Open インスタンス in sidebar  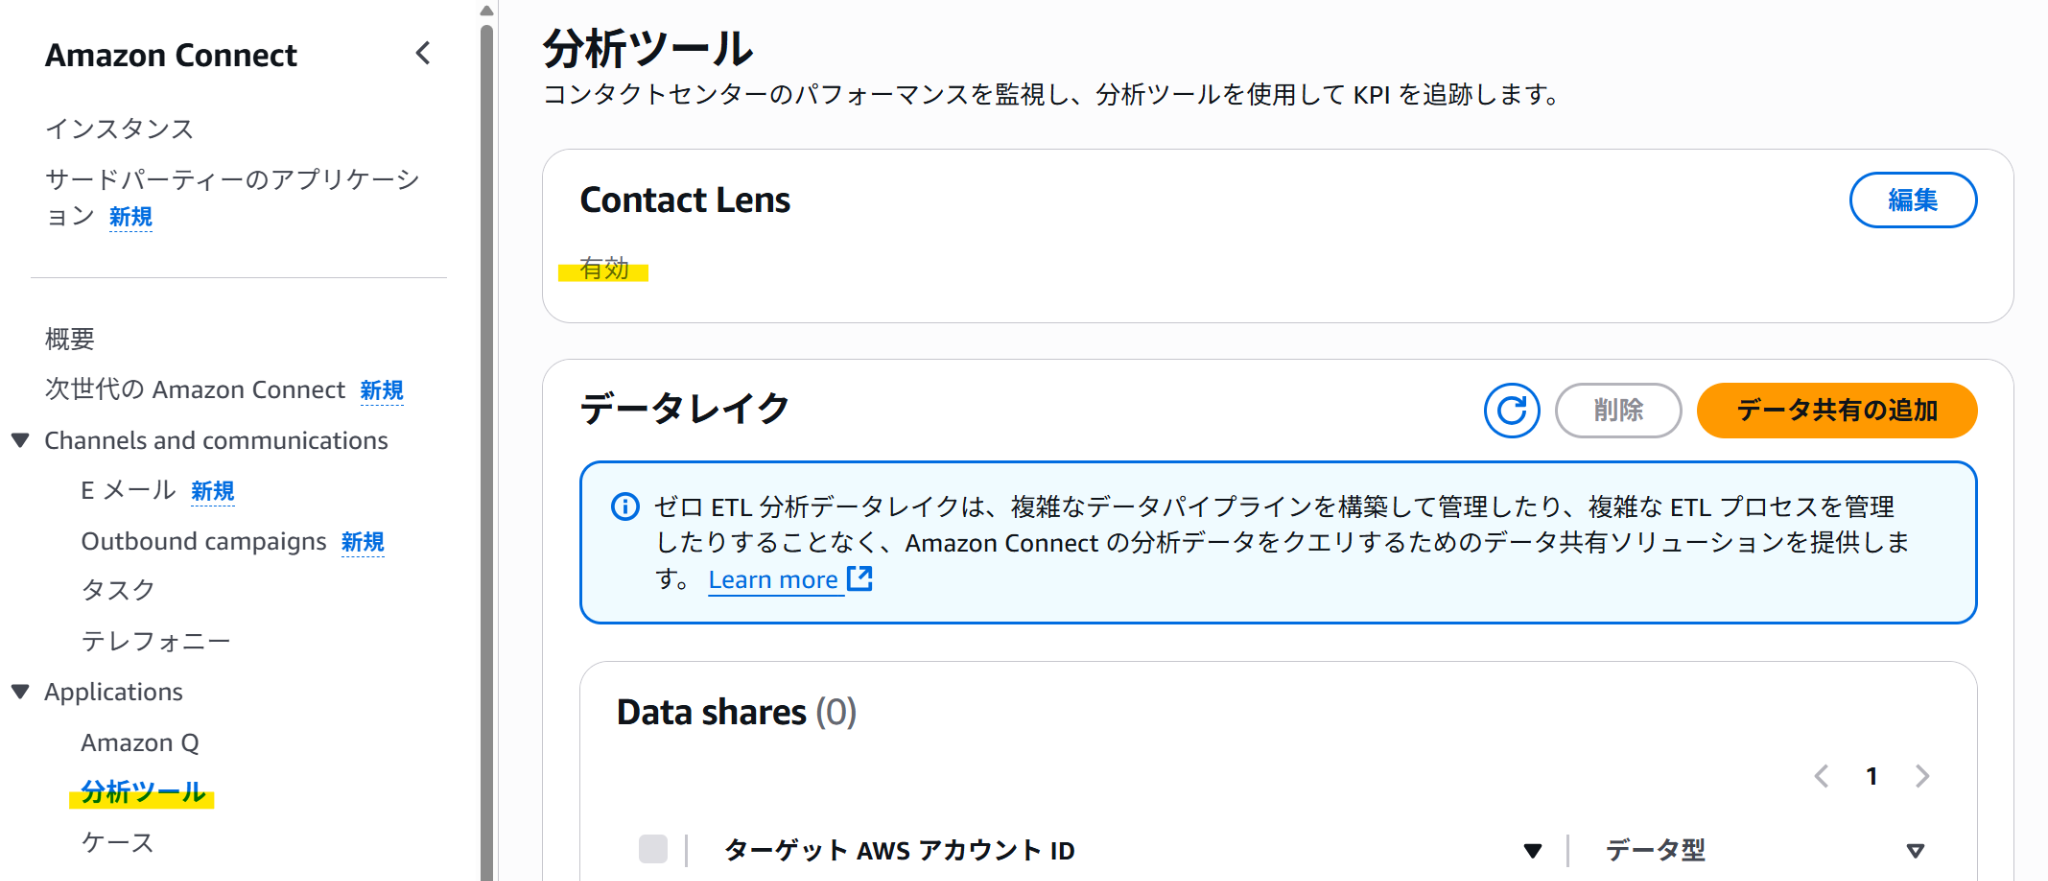pyautogui.click(x=119, y=129)
